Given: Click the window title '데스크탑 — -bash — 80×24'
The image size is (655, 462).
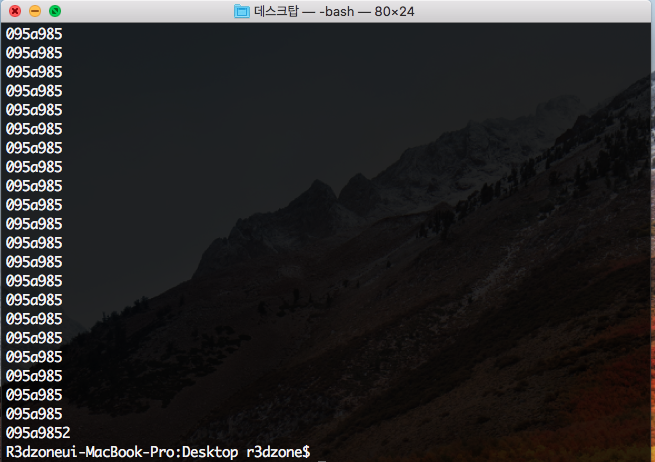Looking at the screenshot, I should coord(334,11).
